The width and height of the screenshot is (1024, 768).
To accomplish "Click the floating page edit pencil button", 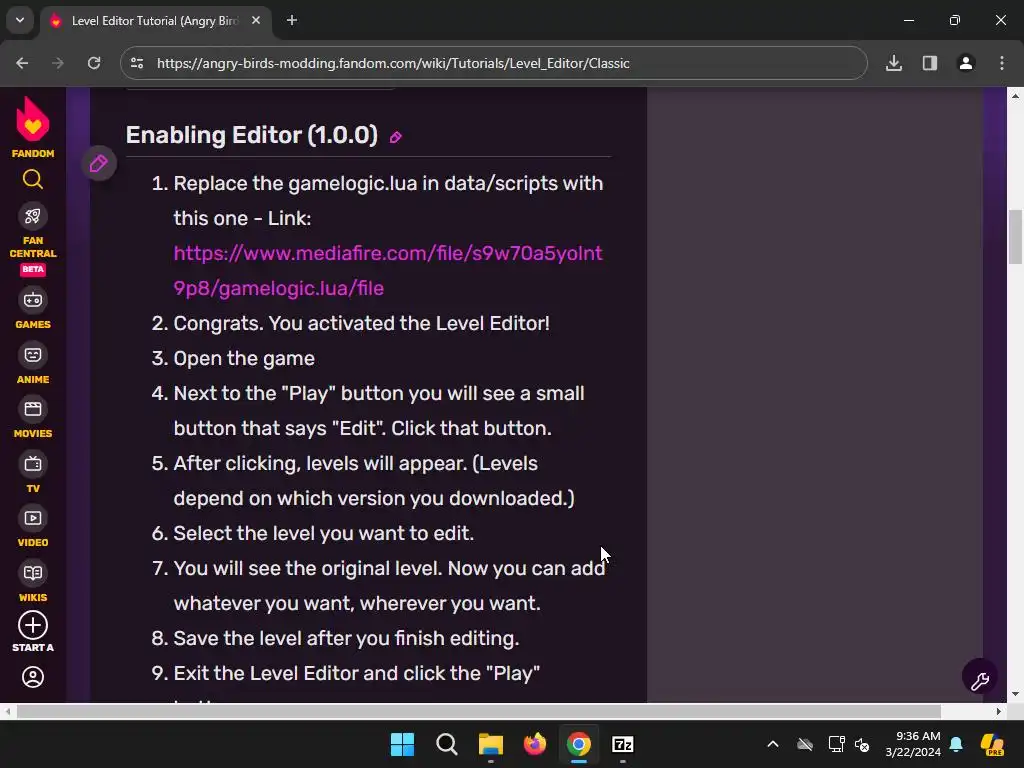I will click(x=99, y=163).
